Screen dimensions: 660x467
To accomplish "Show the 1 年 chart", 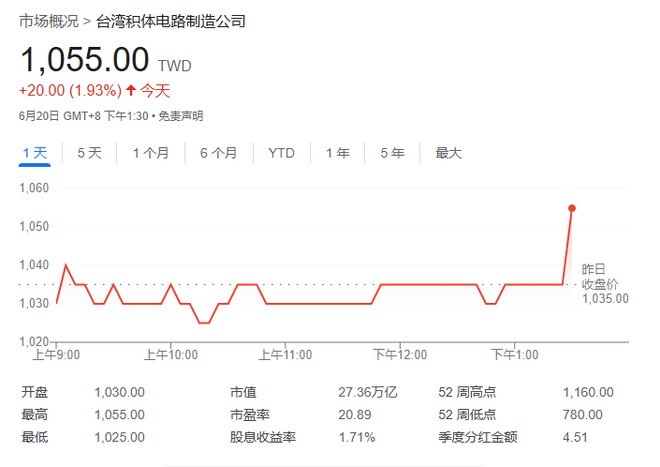I will click(338, 153).
